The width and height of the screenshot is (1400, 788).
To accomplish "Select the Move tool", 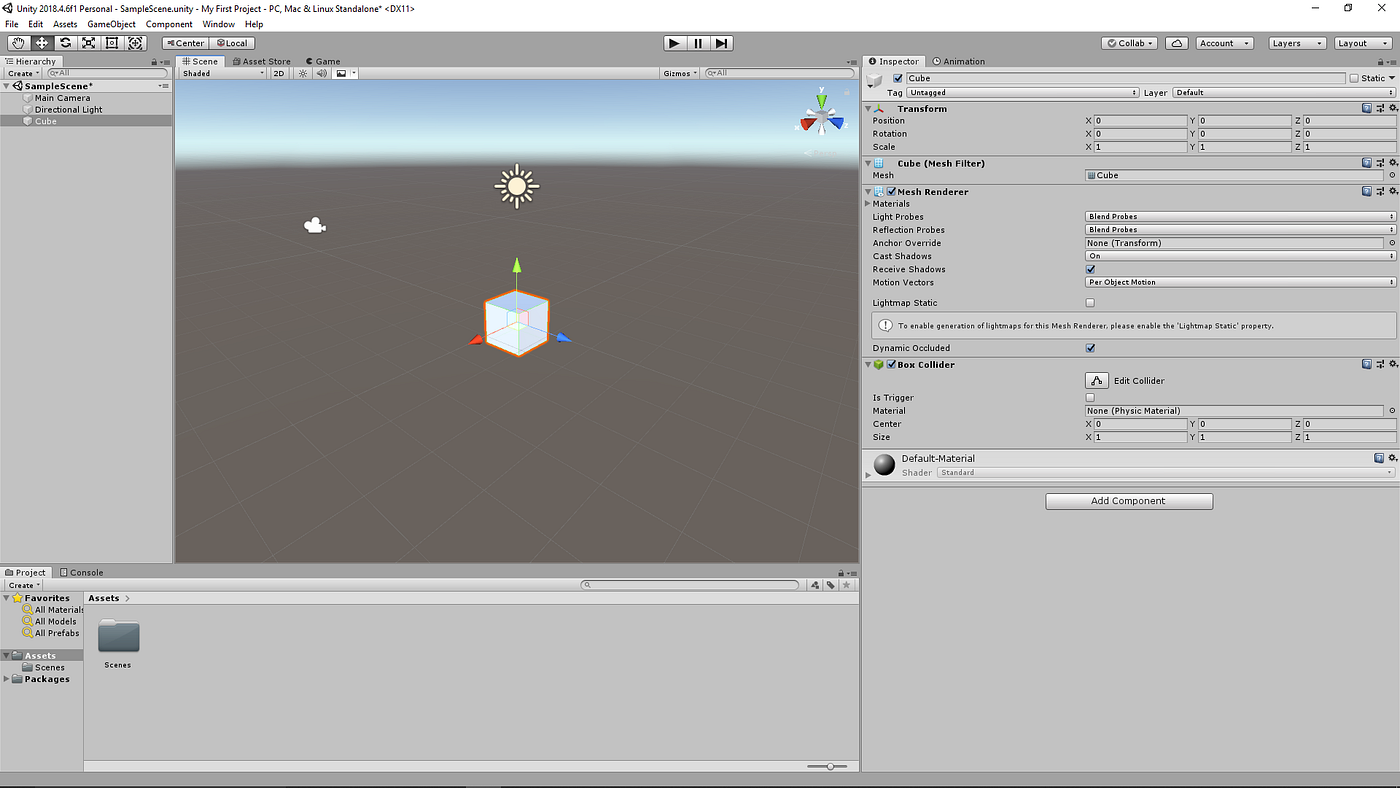I will 41,42.
